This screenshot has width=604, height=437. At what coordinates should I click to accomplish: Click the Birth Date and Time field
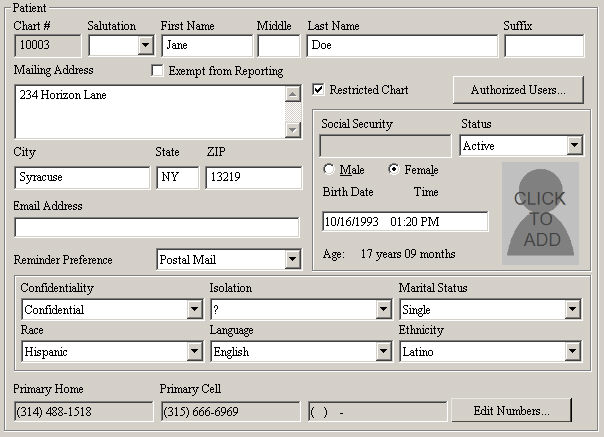405,221
